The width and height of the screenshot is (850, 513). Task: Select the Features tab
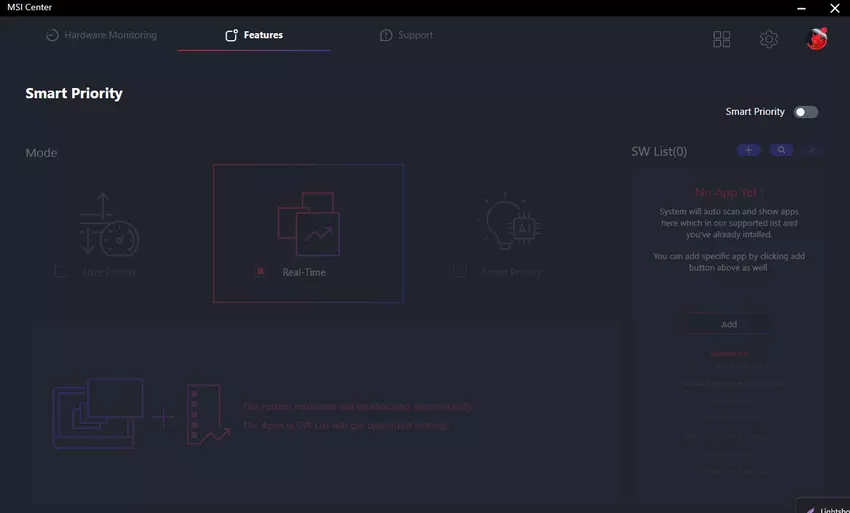(x=254, y=35)
